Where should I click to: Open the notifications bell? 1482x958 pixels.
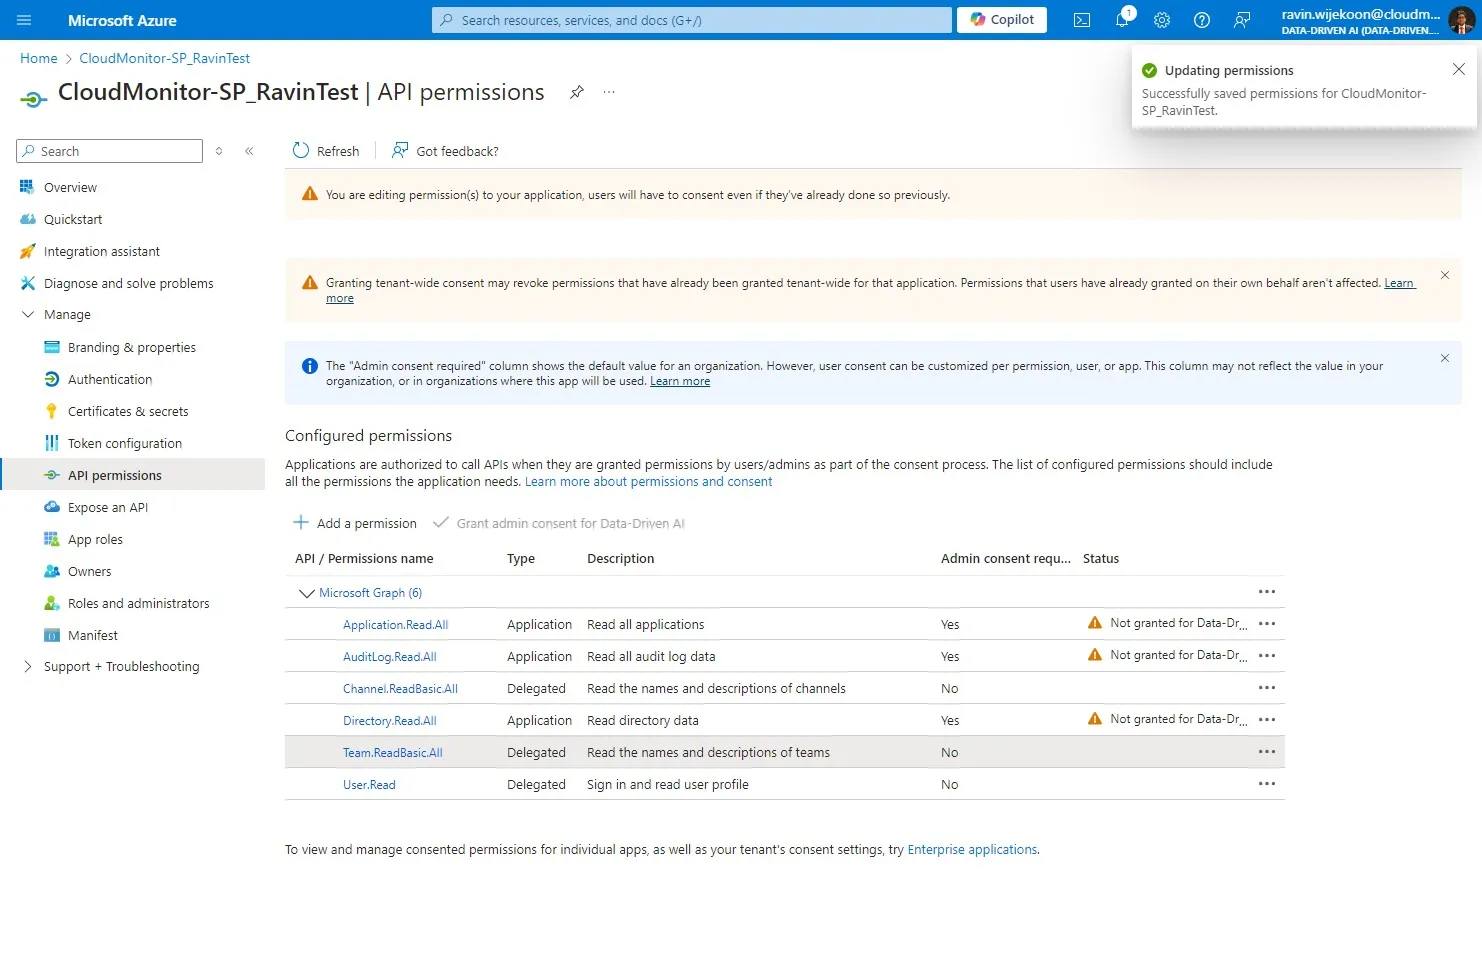pos(1122,20)
